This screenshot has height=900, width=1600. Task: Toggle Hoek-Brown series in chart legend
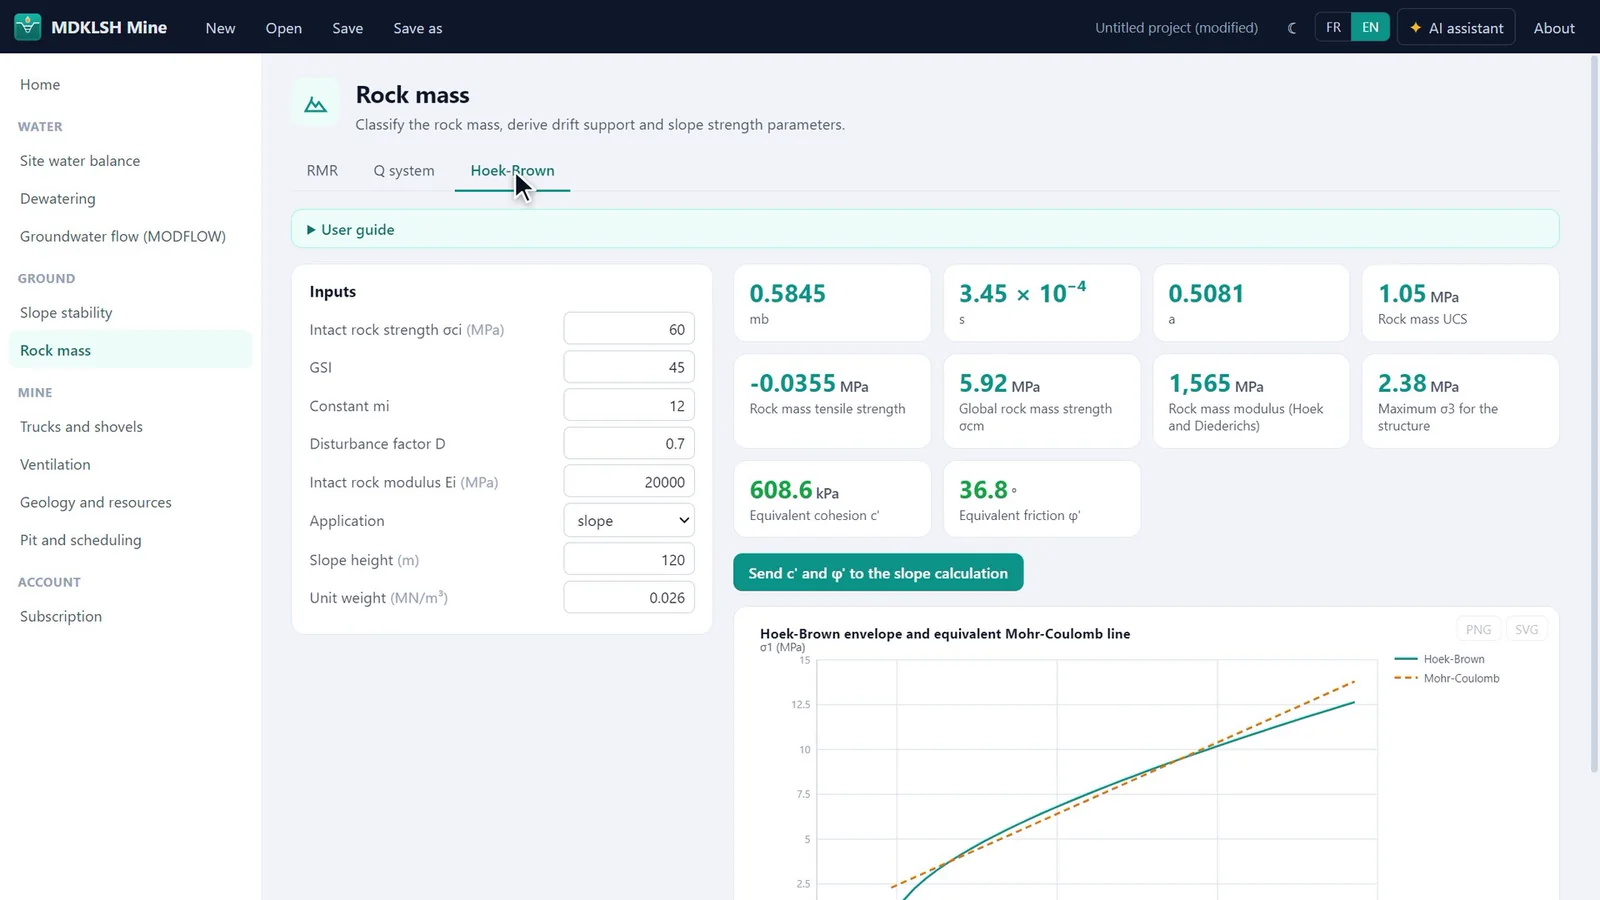1440,659
